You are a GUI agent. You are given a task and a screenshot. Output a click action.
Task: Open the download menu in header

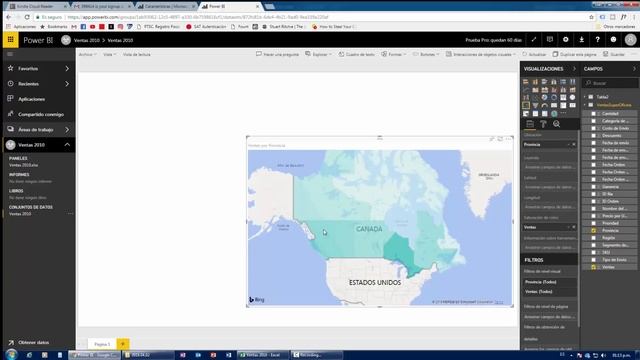(x=582, y=40)
